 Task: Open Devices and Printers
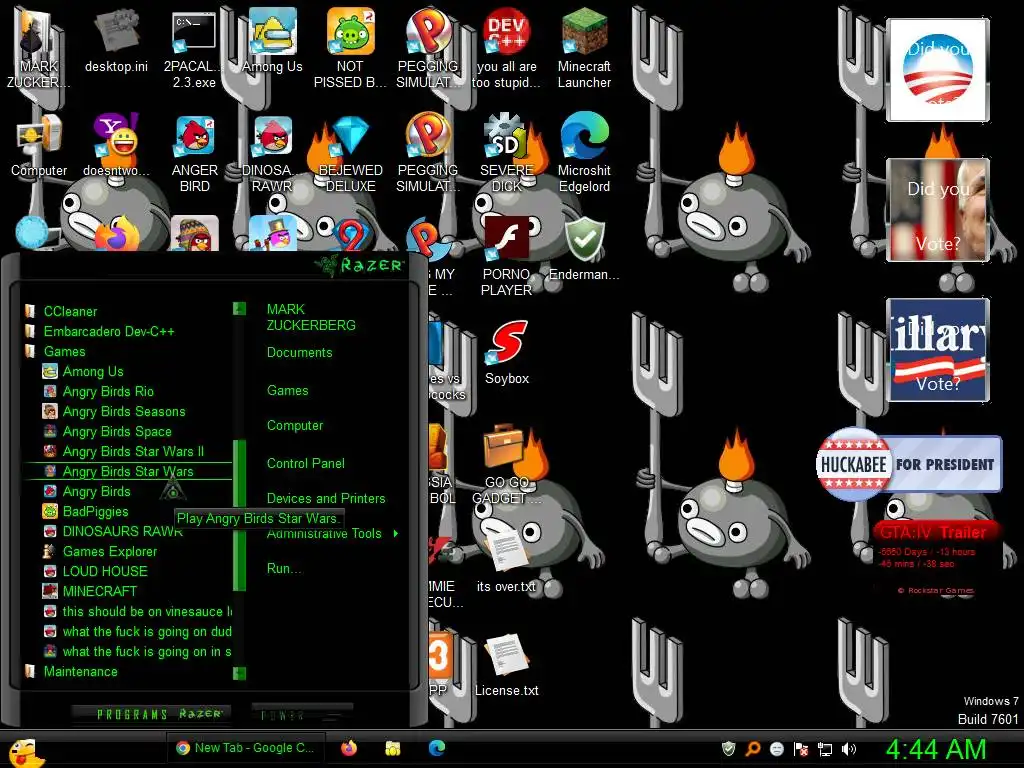tap(326, 498)
